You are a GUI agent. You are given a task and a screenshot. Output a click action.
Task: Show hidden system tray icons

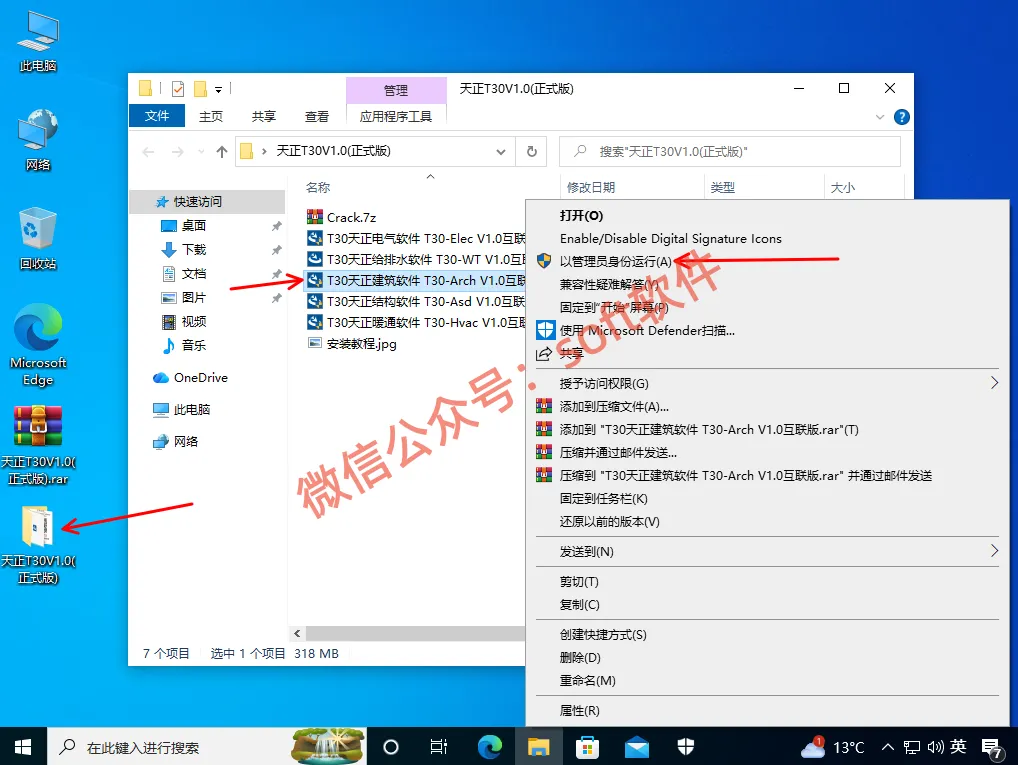point(888,747)
